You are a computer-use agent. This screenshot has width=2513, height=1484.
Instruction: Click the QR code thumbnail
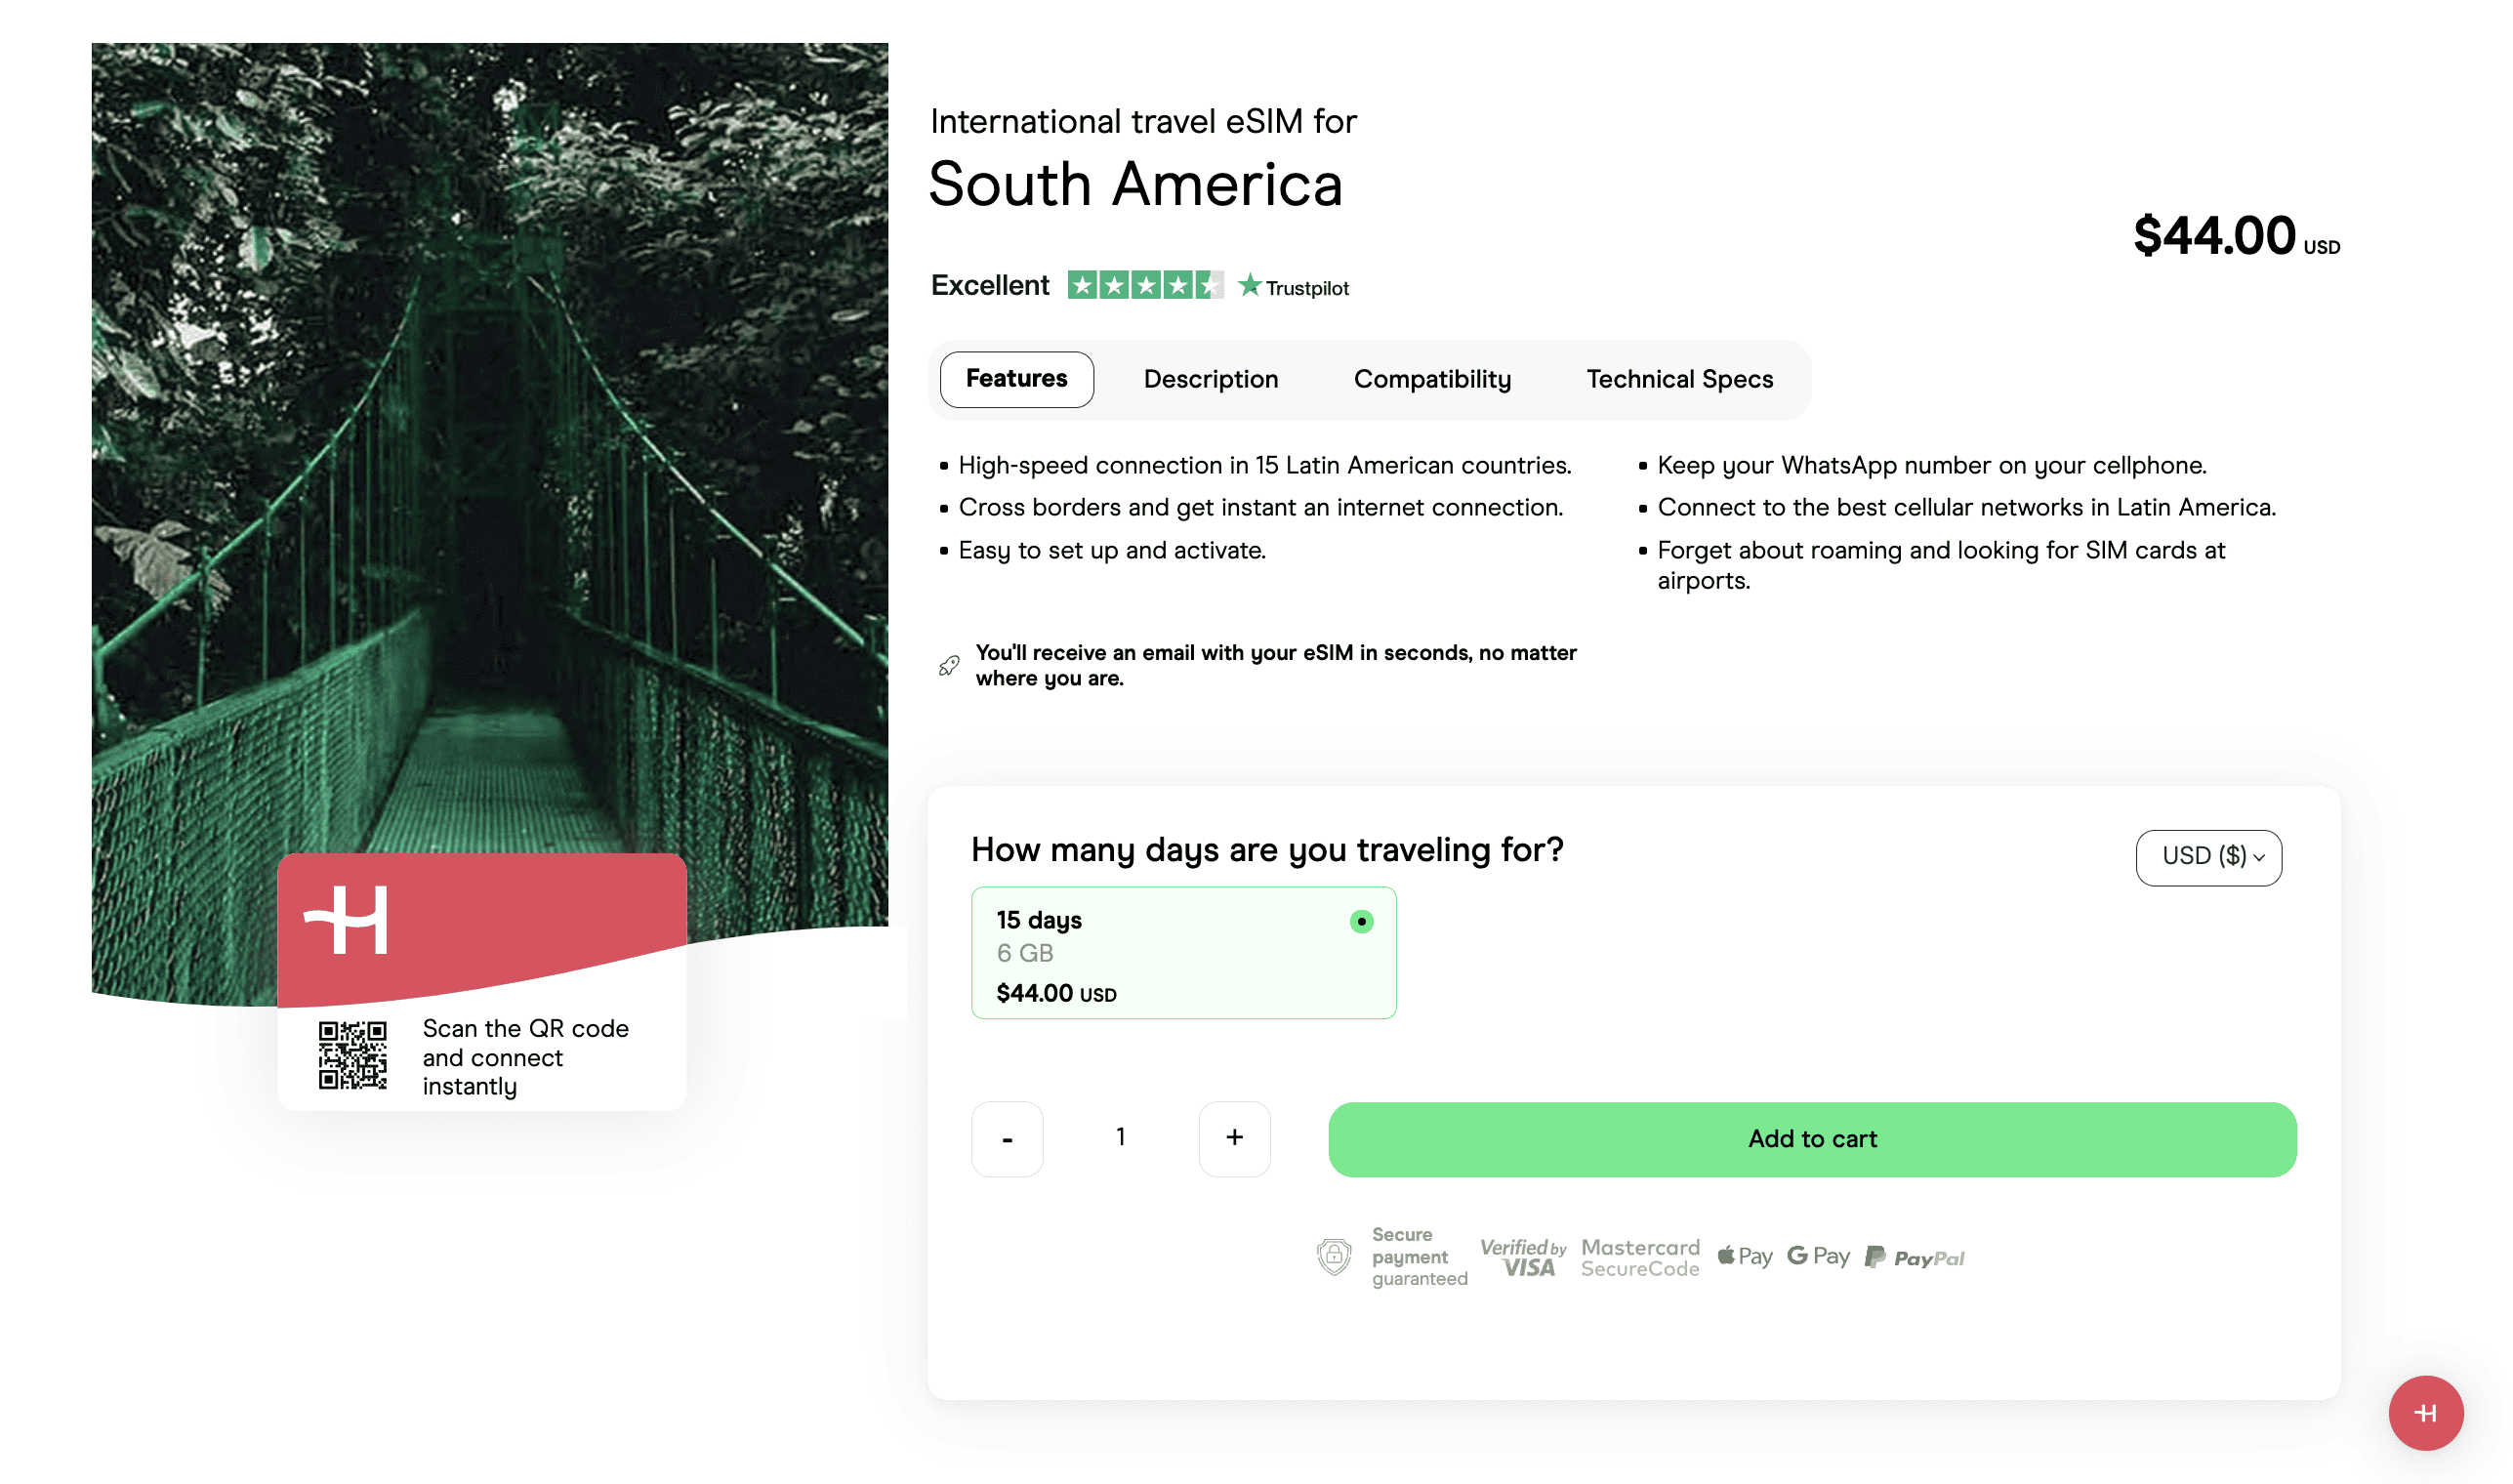coord(352,1056)
